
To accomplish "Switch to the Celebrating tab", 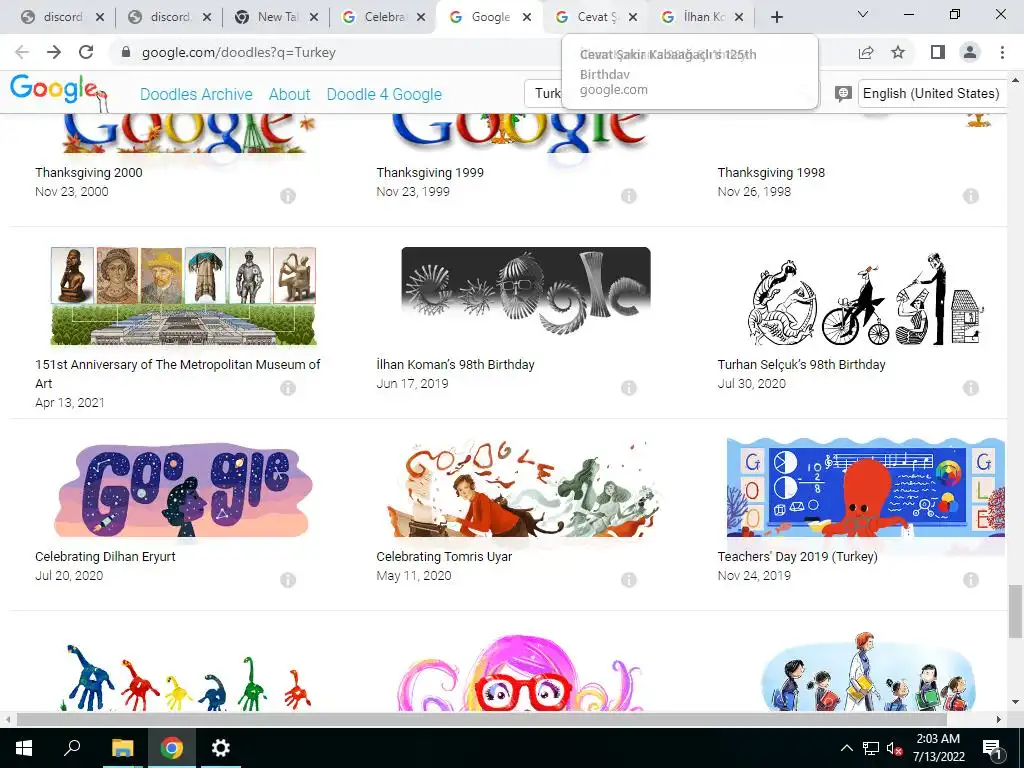I will pos(384,17).
